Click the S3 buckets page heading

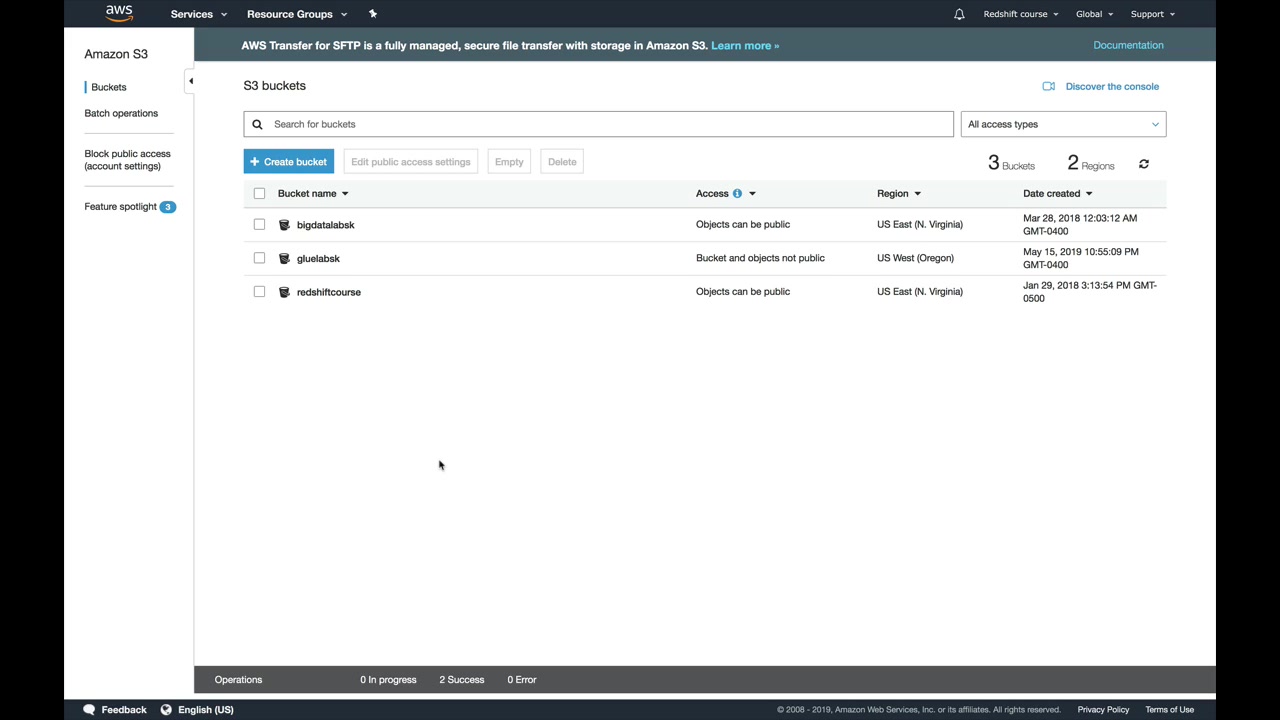(x=274, y=86)
